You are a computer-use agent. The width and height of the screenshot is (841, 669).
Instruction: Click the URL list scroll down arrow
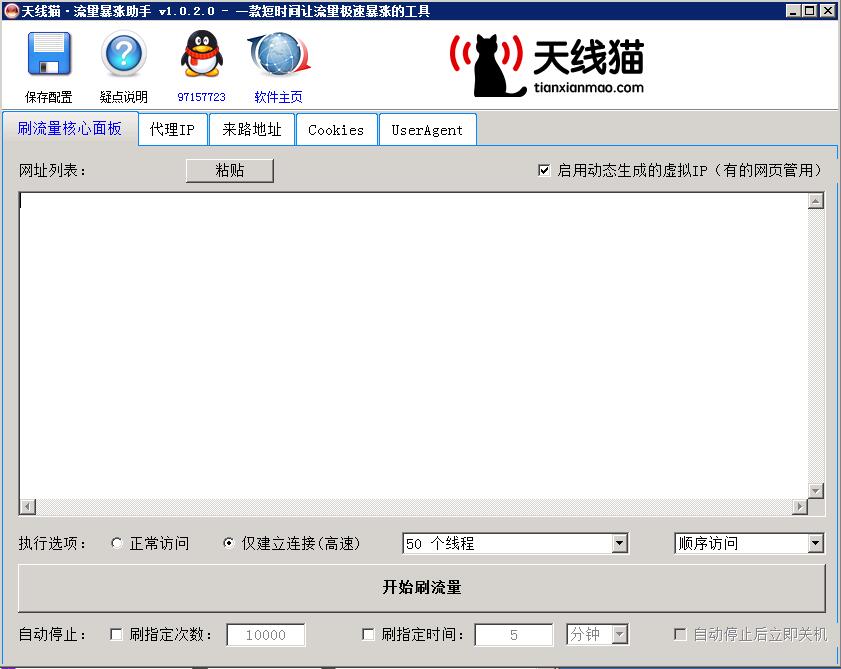pyautogui.click(x=816, y=491)
